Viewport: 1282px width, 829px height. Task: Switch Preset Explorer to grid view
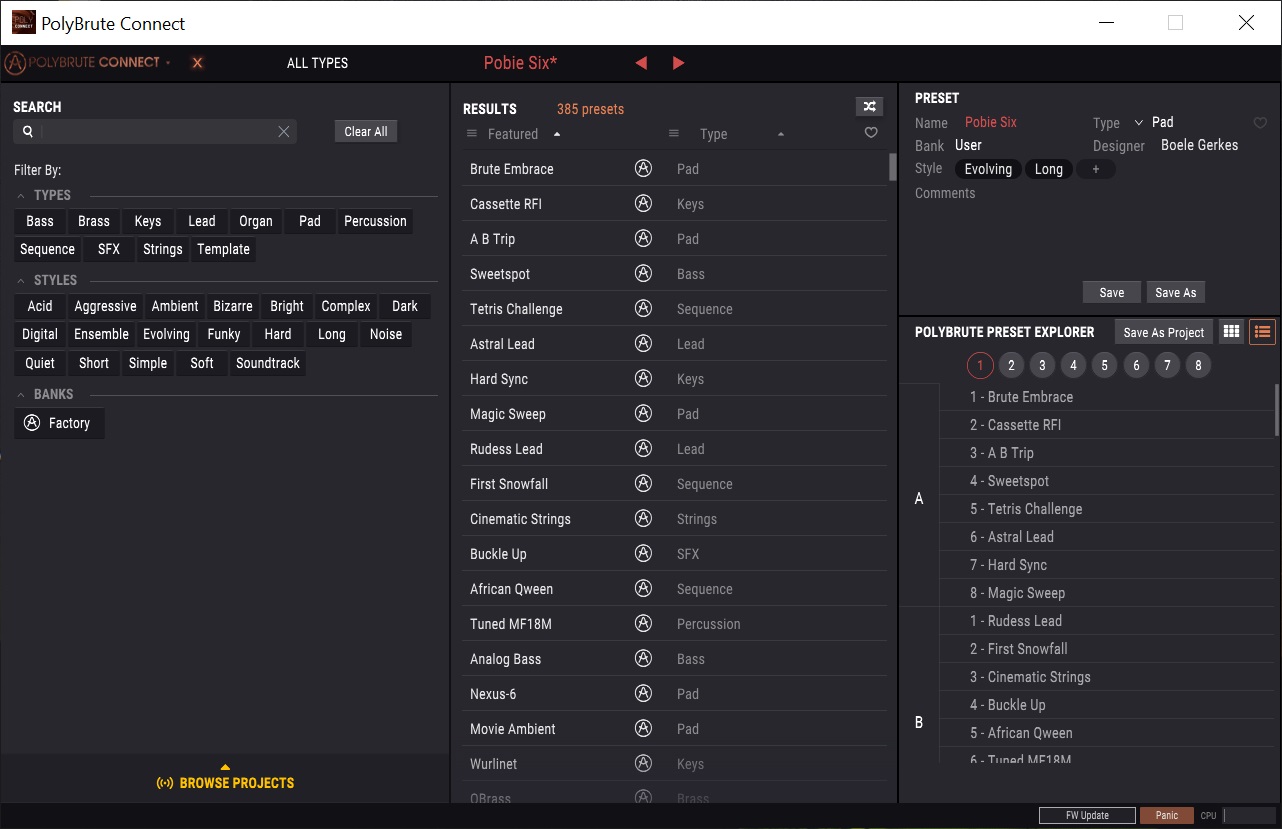(x=1230, y=331)
